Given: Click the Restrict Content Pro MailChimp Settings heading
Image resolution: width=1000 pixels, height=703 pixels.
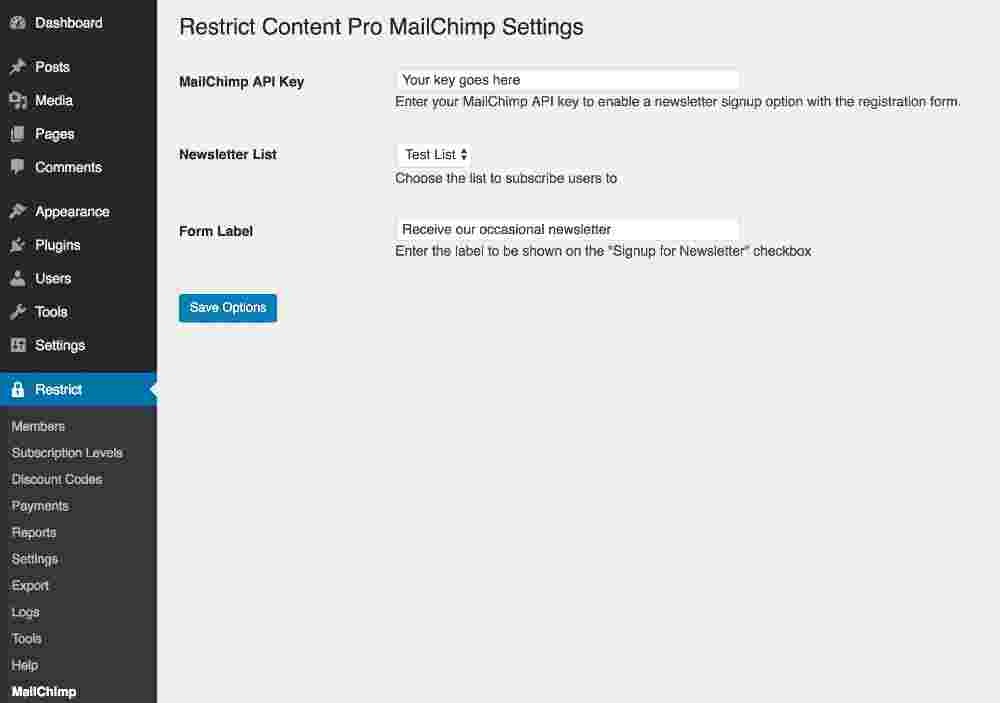Looking at the screenshot, I should 381,27.
